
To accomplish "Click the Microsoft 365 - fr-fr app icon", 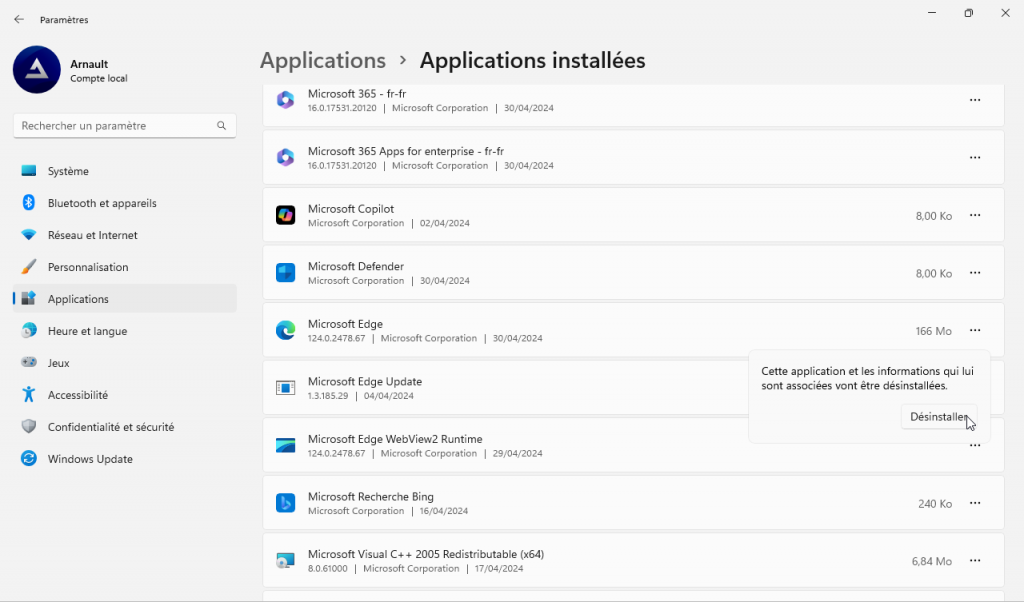I will 285,100.
